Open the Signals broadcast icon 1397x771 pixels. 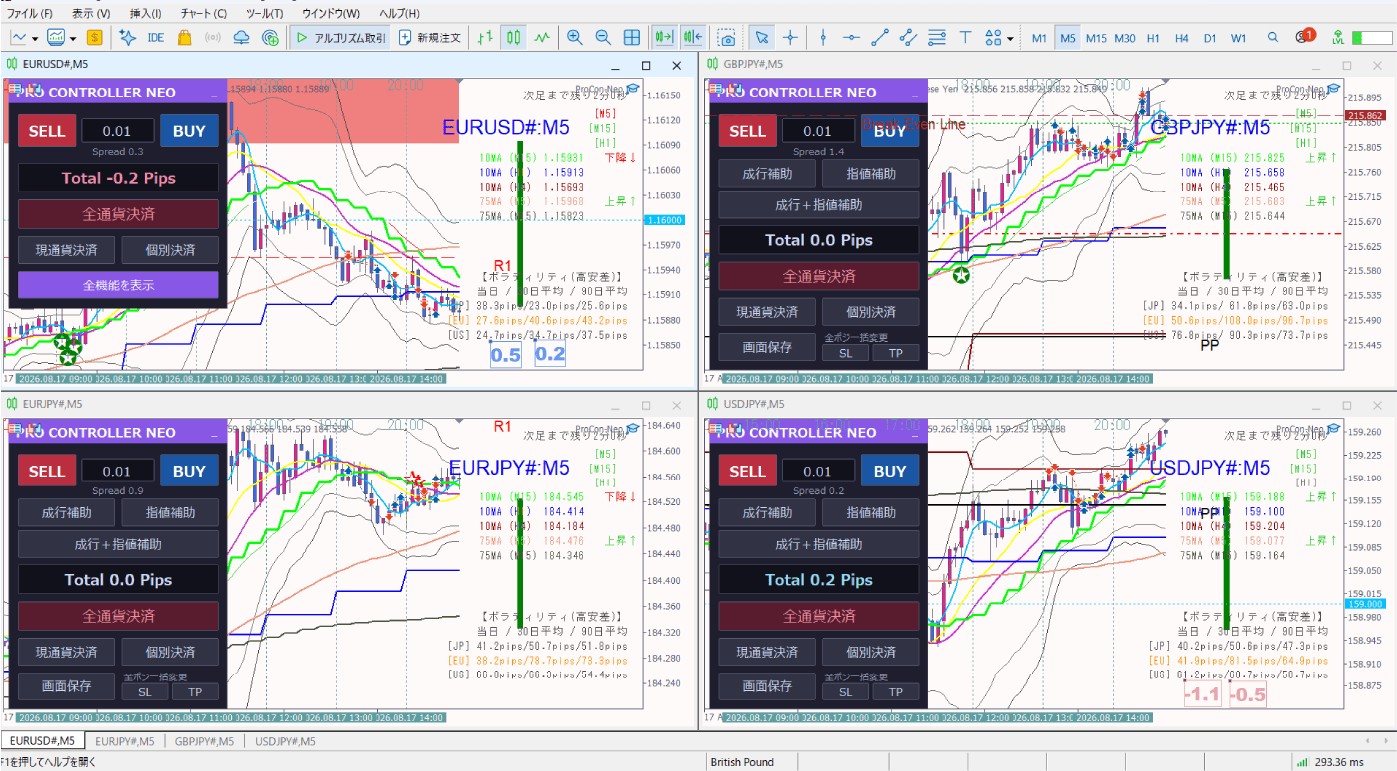212,37
